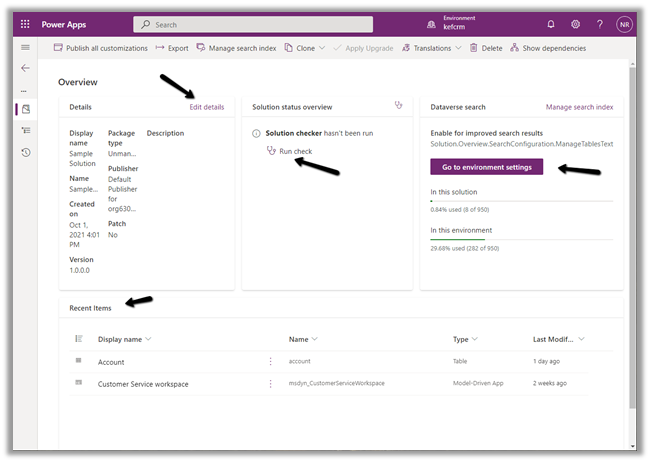Toggle the hamburger navigation menu

point(25,47)
